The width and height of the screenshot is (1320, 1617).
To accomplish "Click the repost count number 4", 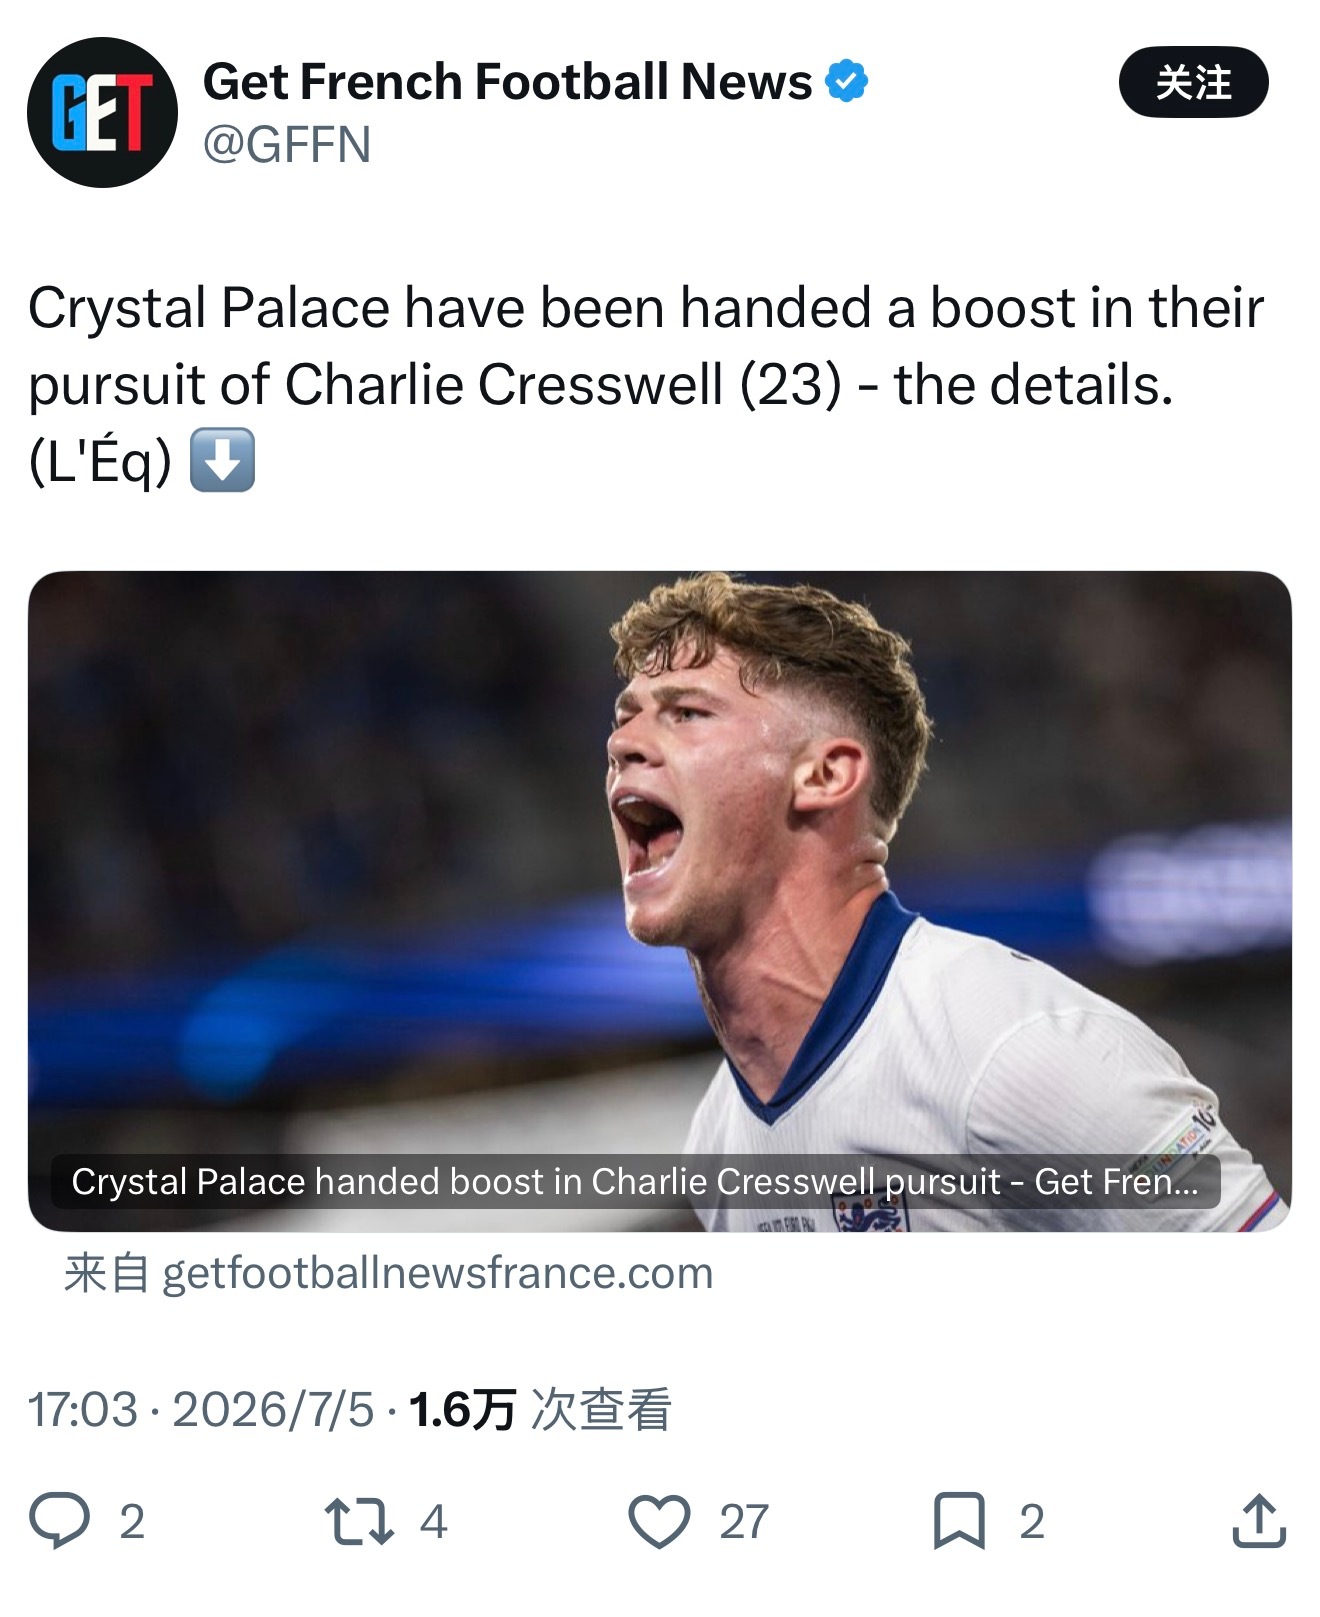I will 433,1522.
